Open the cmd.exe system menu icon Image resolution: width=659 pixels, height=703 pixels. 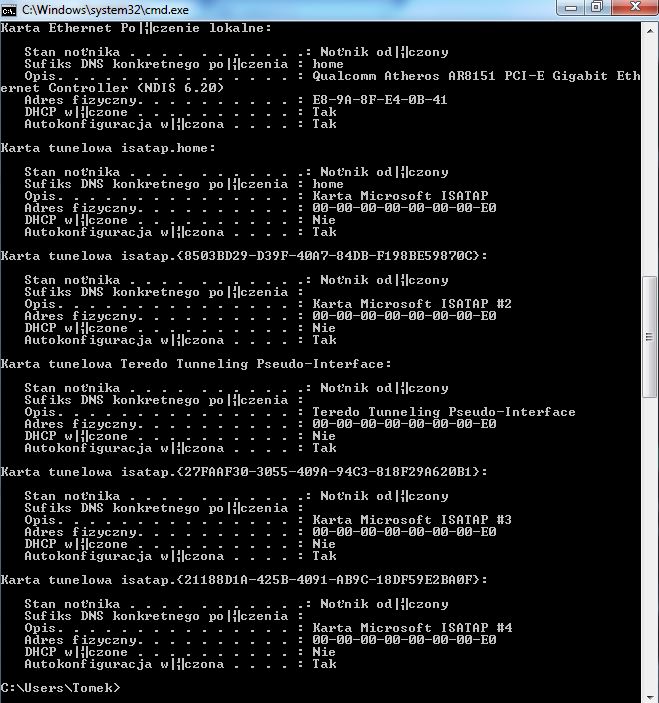click(x=9, y=10)
